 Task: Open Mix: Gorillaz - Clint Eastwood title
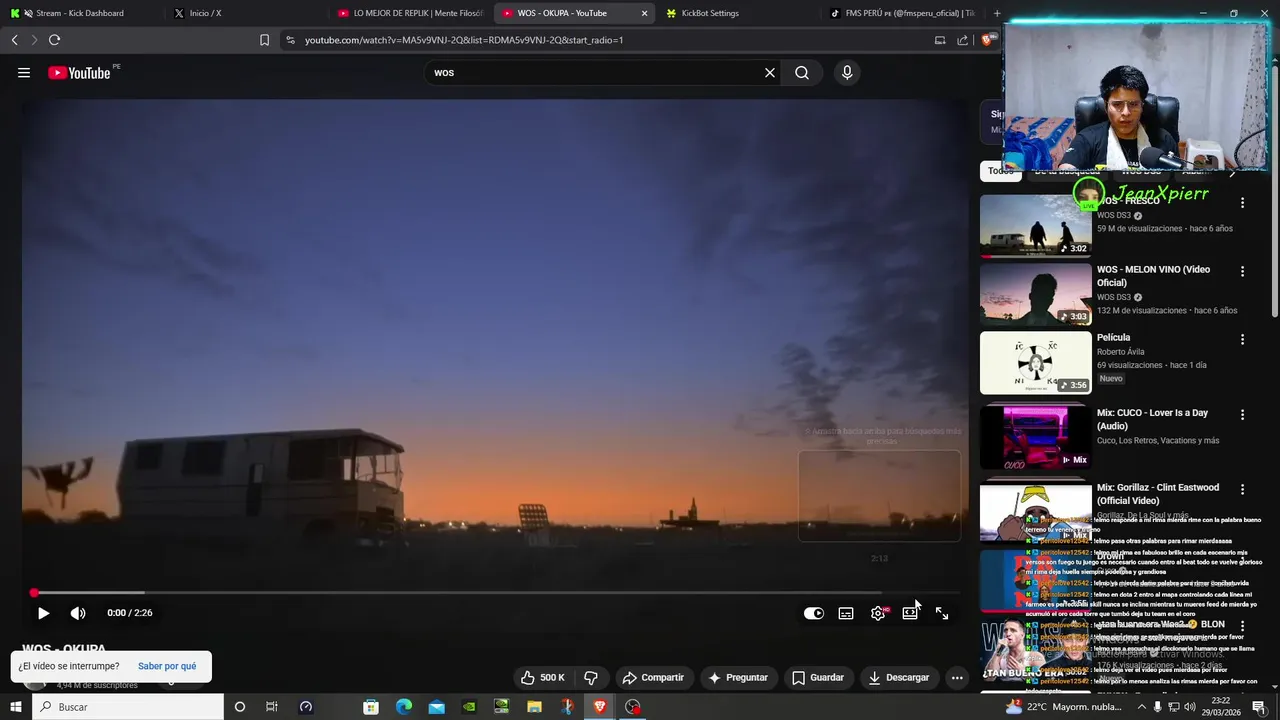1158,494
